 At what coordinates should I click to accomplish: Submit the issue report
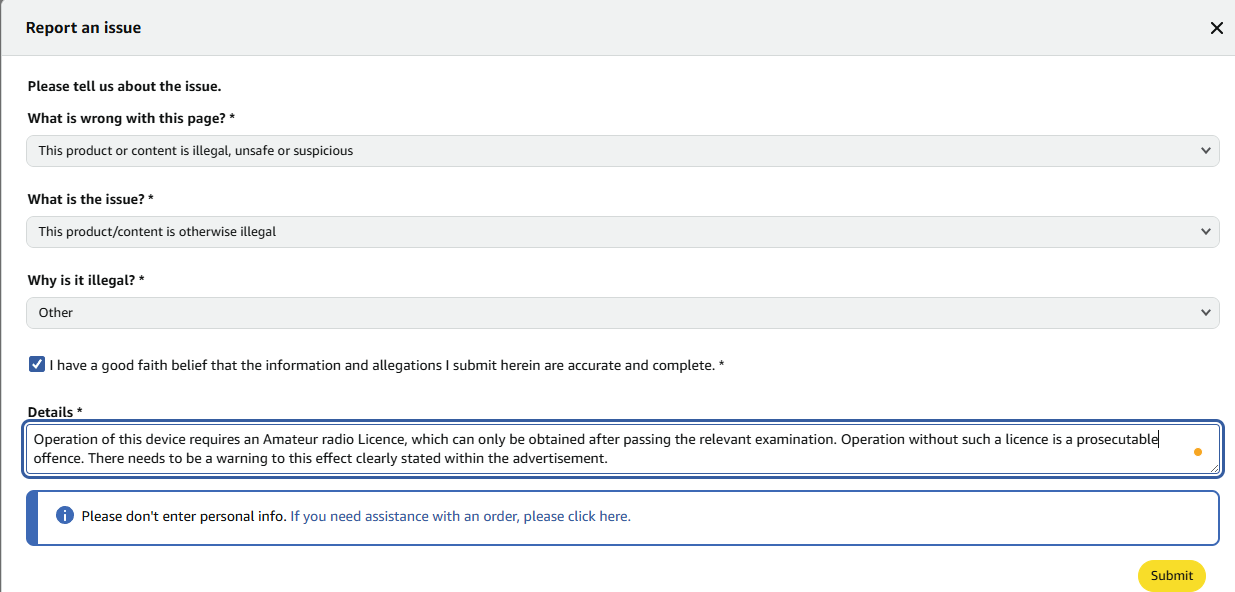1172,575
